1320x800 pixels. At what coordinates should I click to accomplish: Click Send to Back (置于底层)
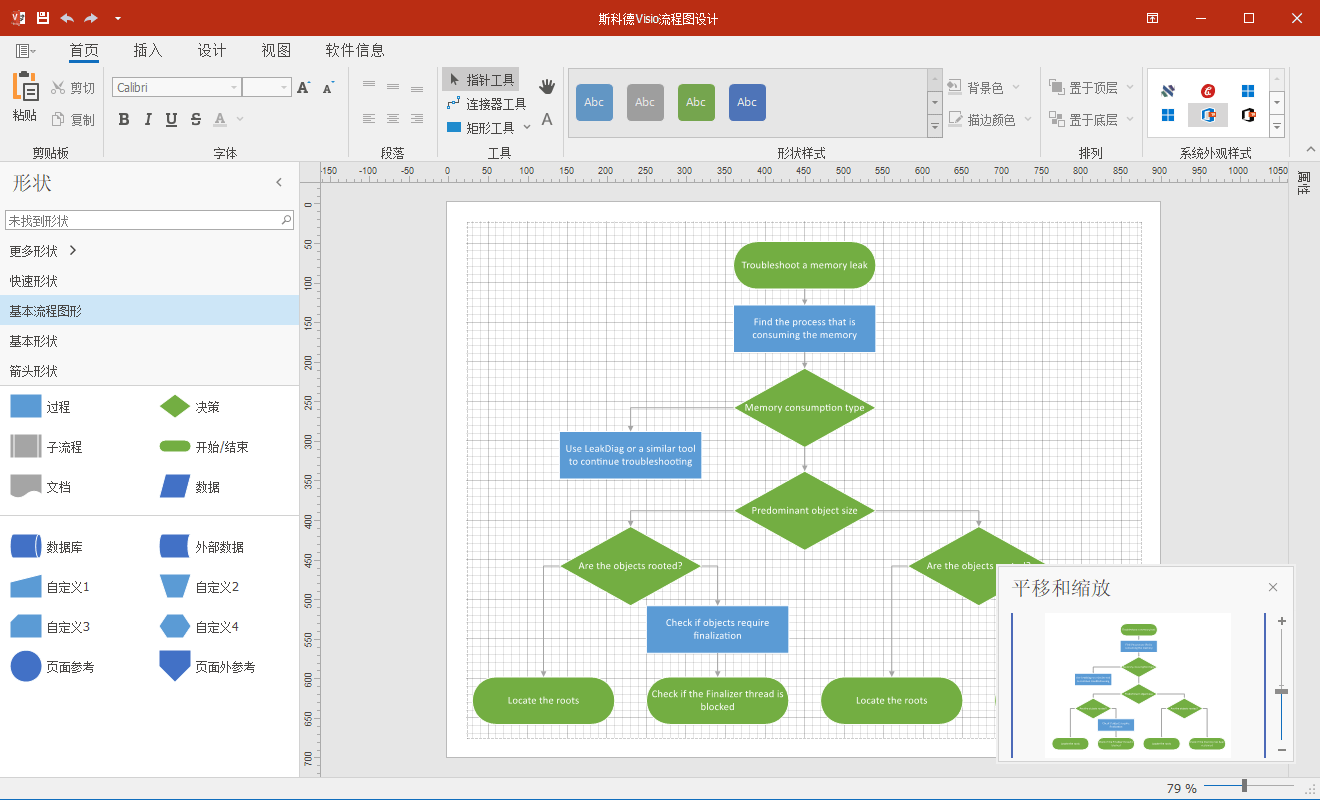(x=1091, y=120)
